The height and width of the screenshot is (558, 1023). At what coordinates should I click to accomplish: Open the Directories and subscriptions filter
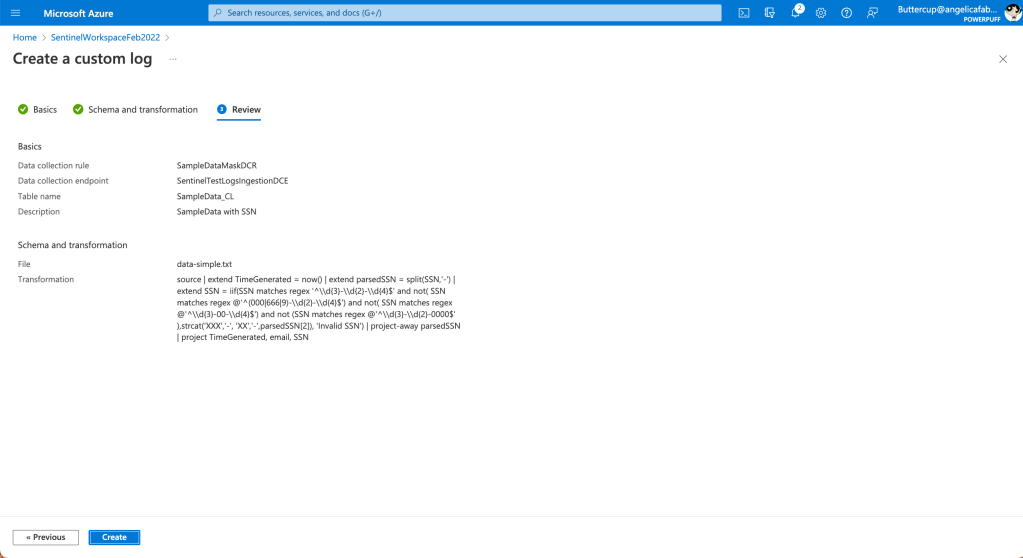[x=770, y=13]
